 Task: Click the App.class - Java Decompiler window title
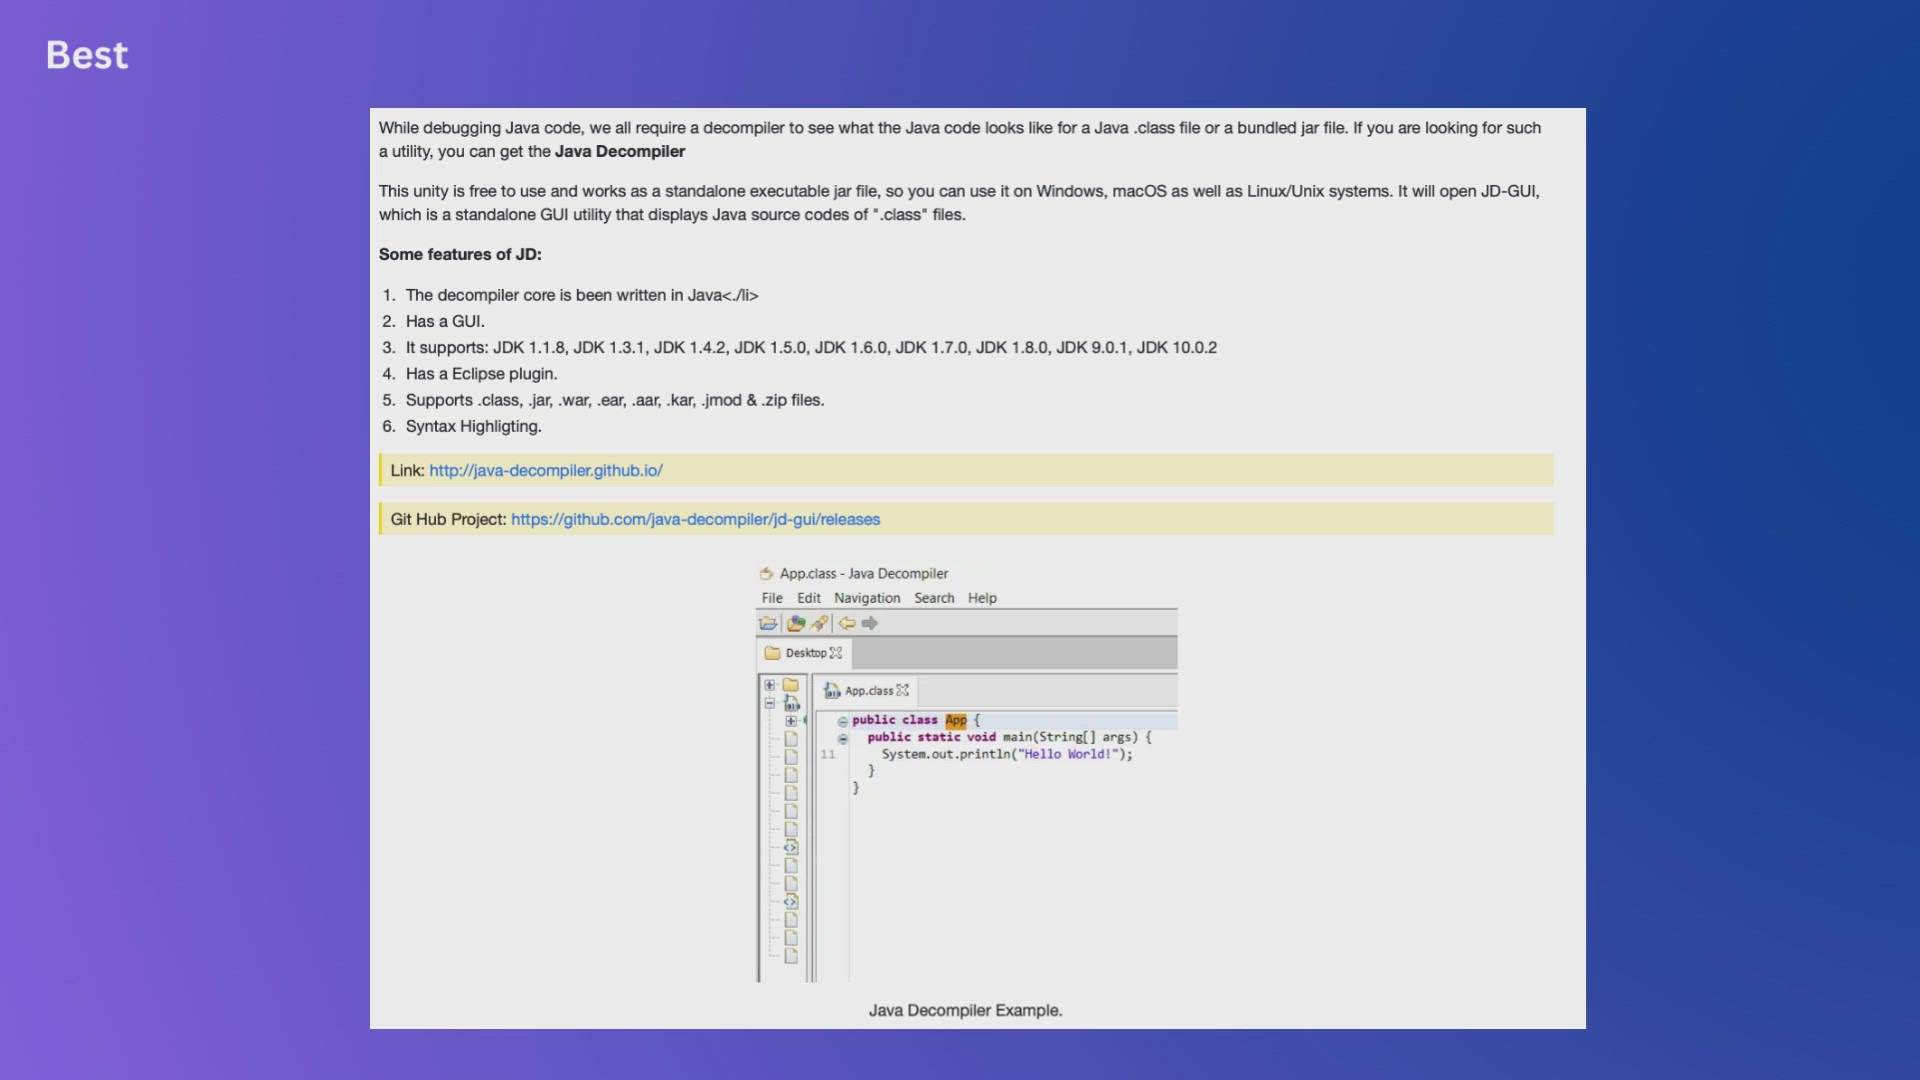(x=864, y=574)
